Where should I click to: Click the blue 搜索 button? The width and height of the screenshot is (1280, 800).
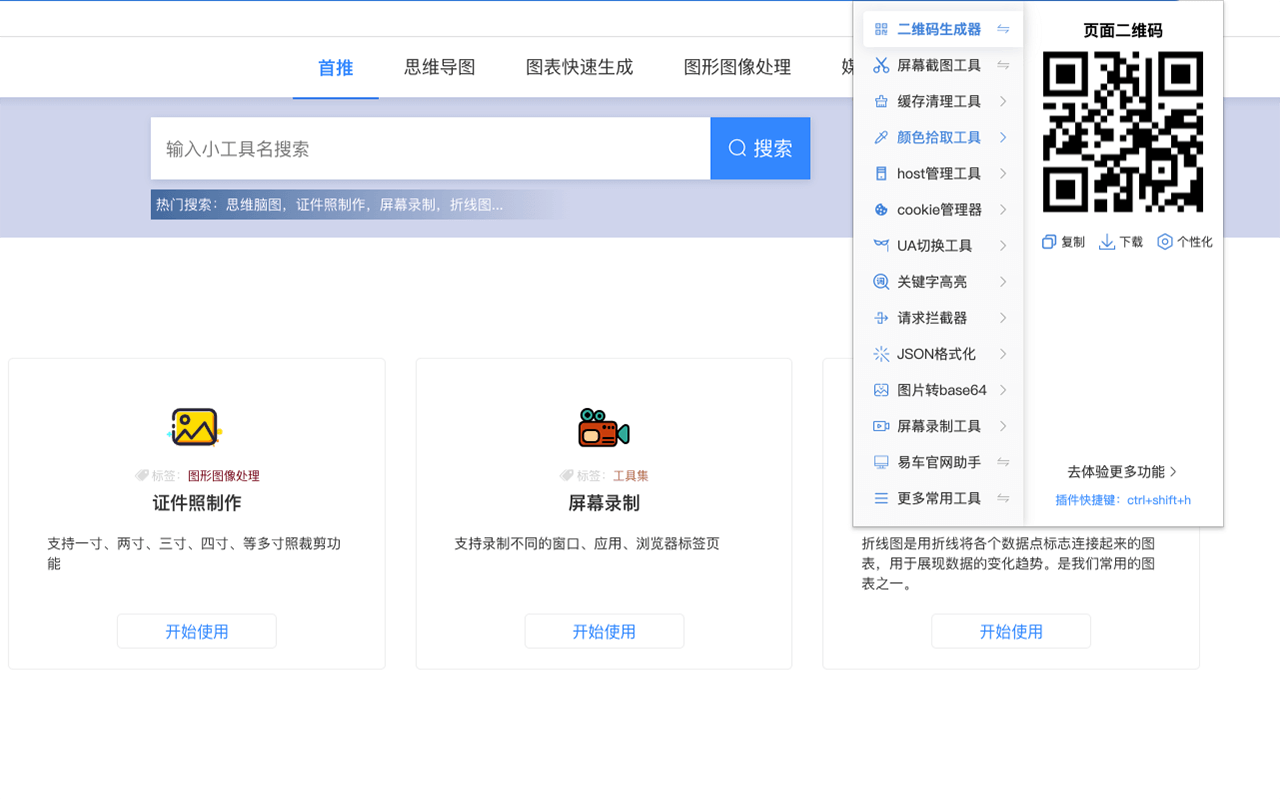(760, 148)
